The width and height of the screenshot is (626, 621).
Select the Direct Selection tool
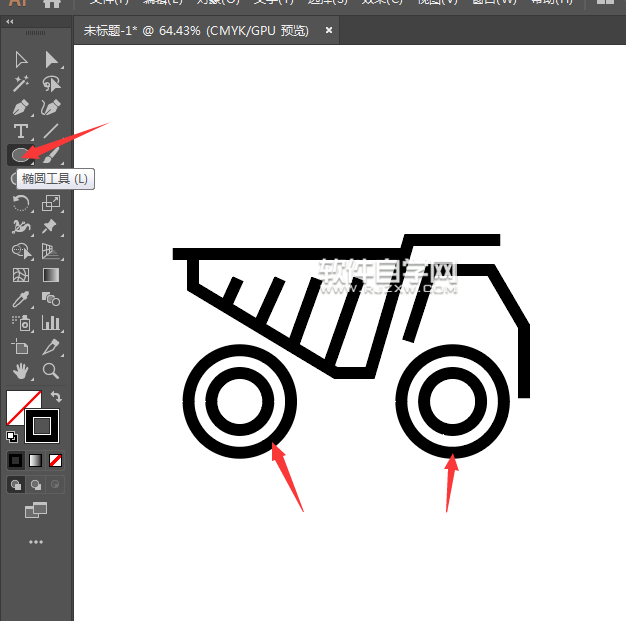point(21,60)
